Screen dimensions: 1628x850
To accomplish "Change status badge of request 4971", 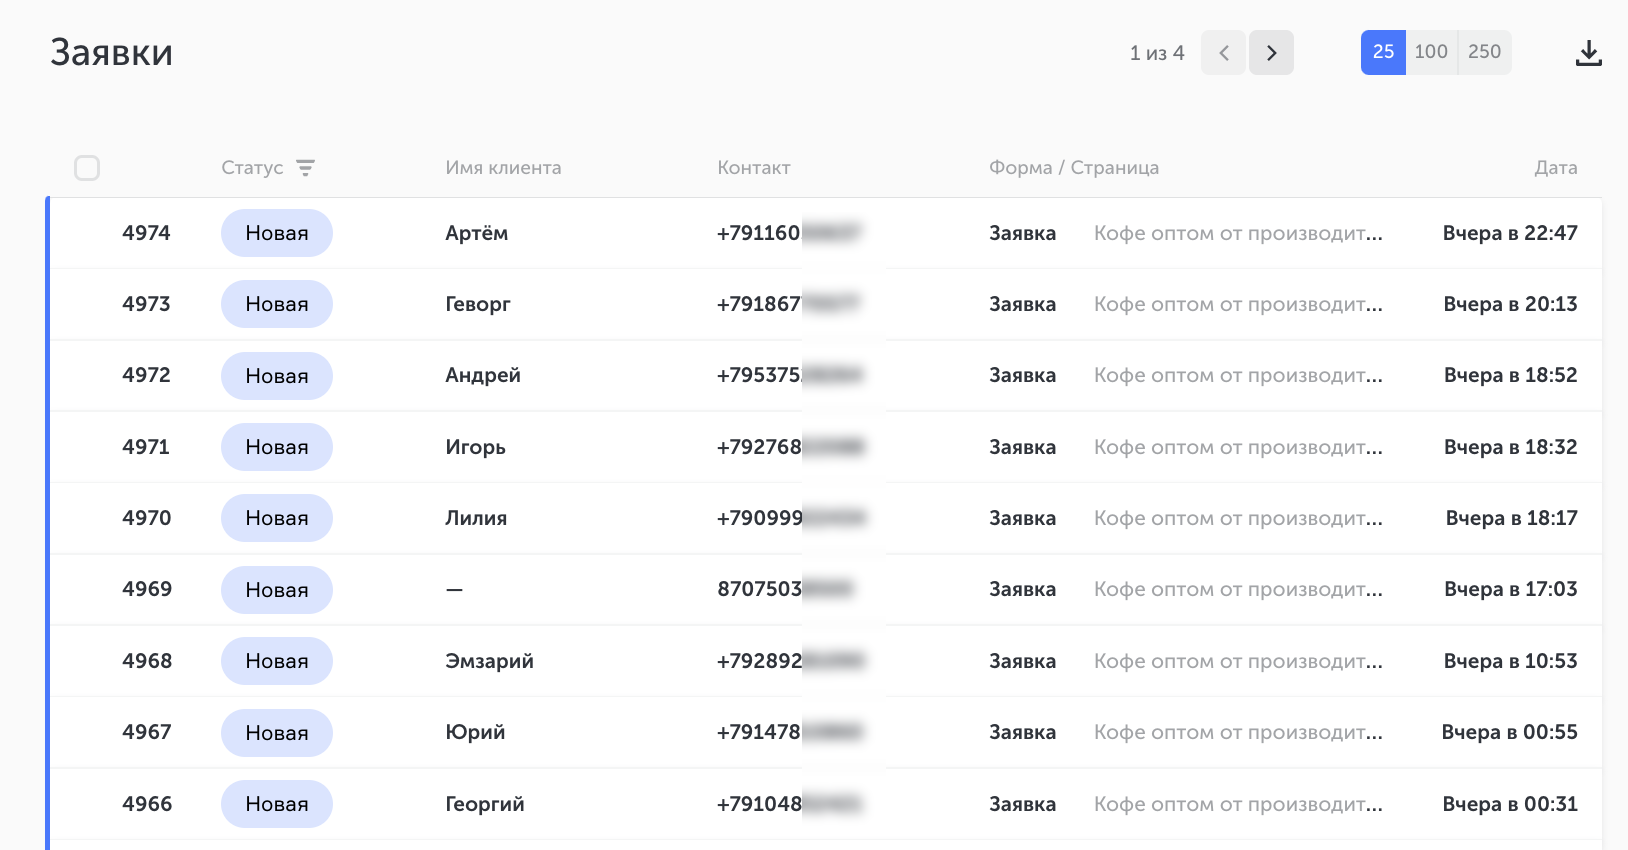I will point(277,447).
